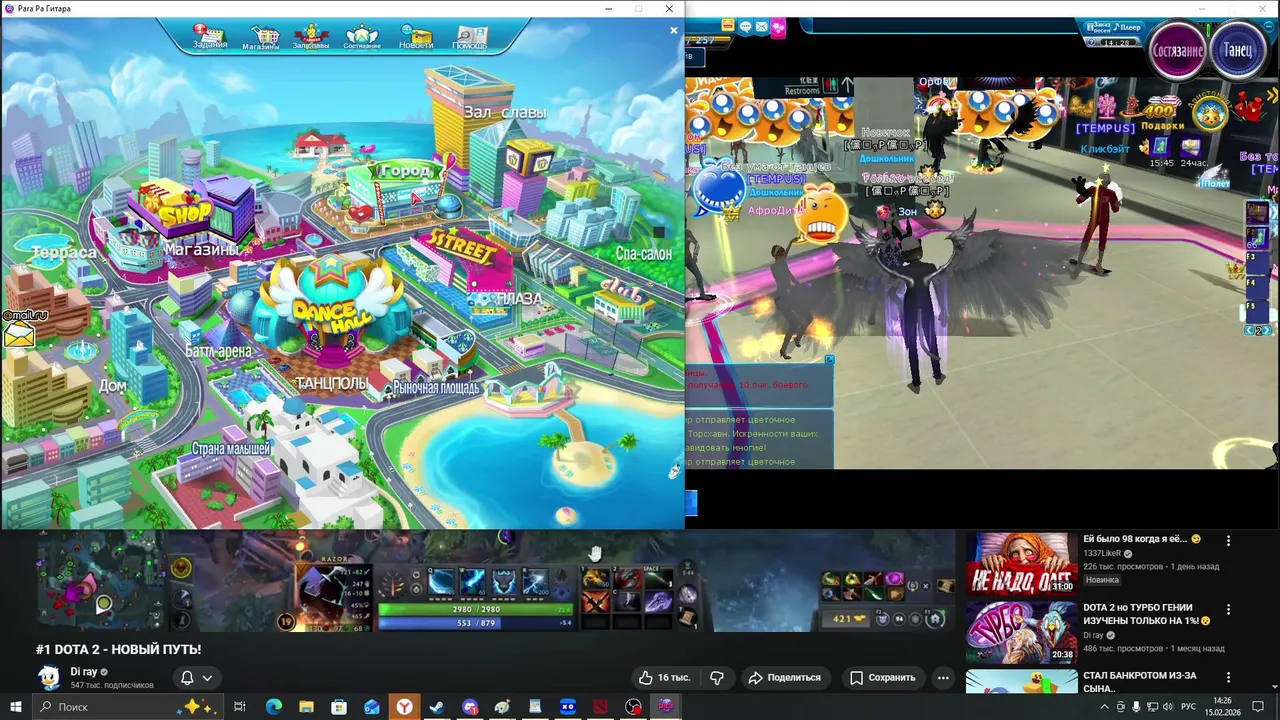Select the Зал славы tower label
The height and width of the screenshot is (720, 1280).
504,113
